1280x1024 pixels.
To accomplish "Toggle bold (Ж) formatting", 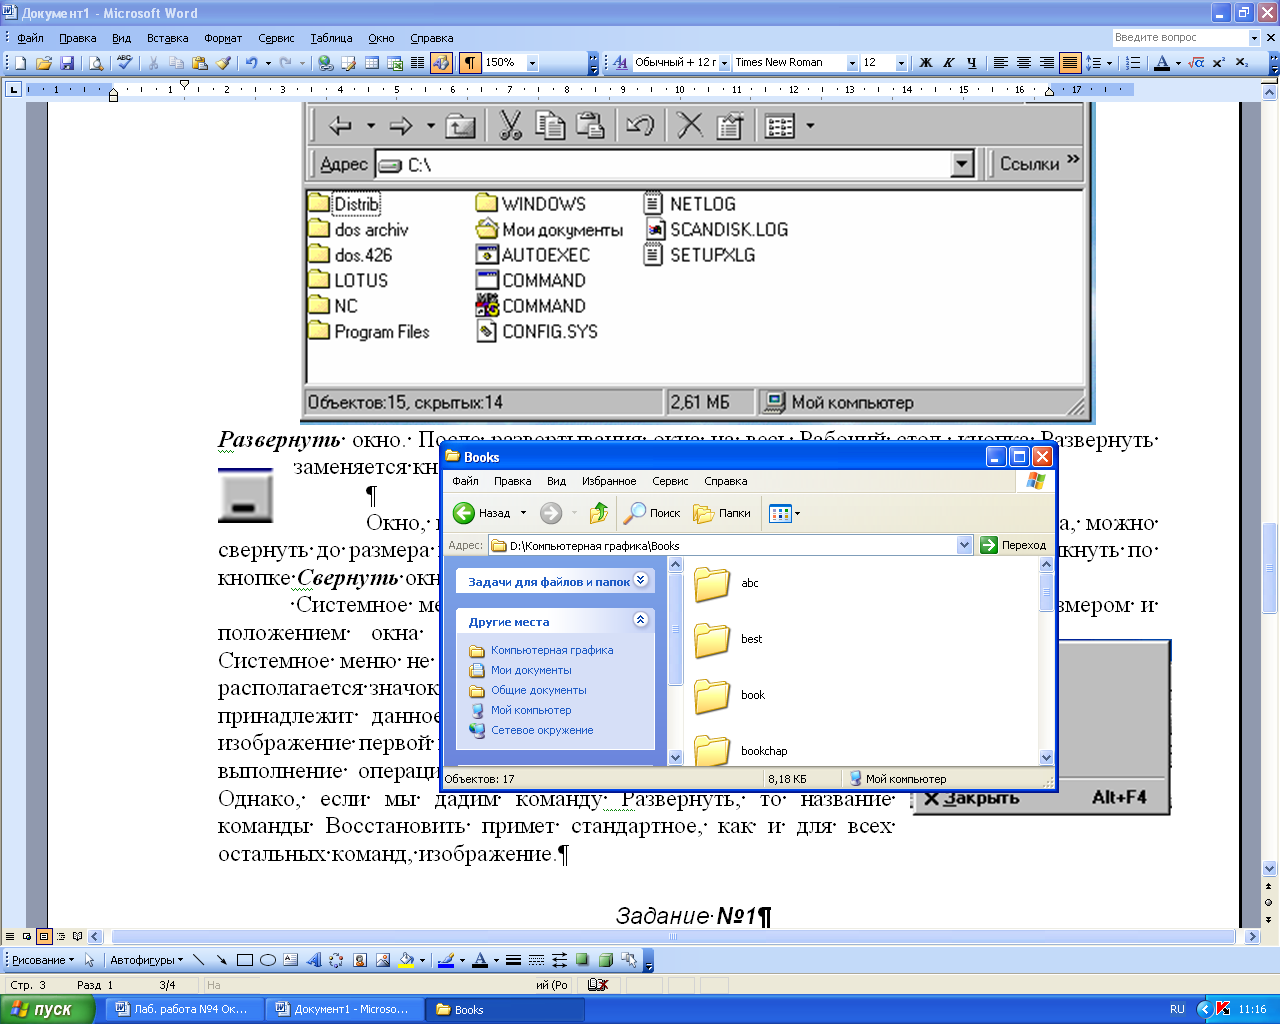I will 926,63.
